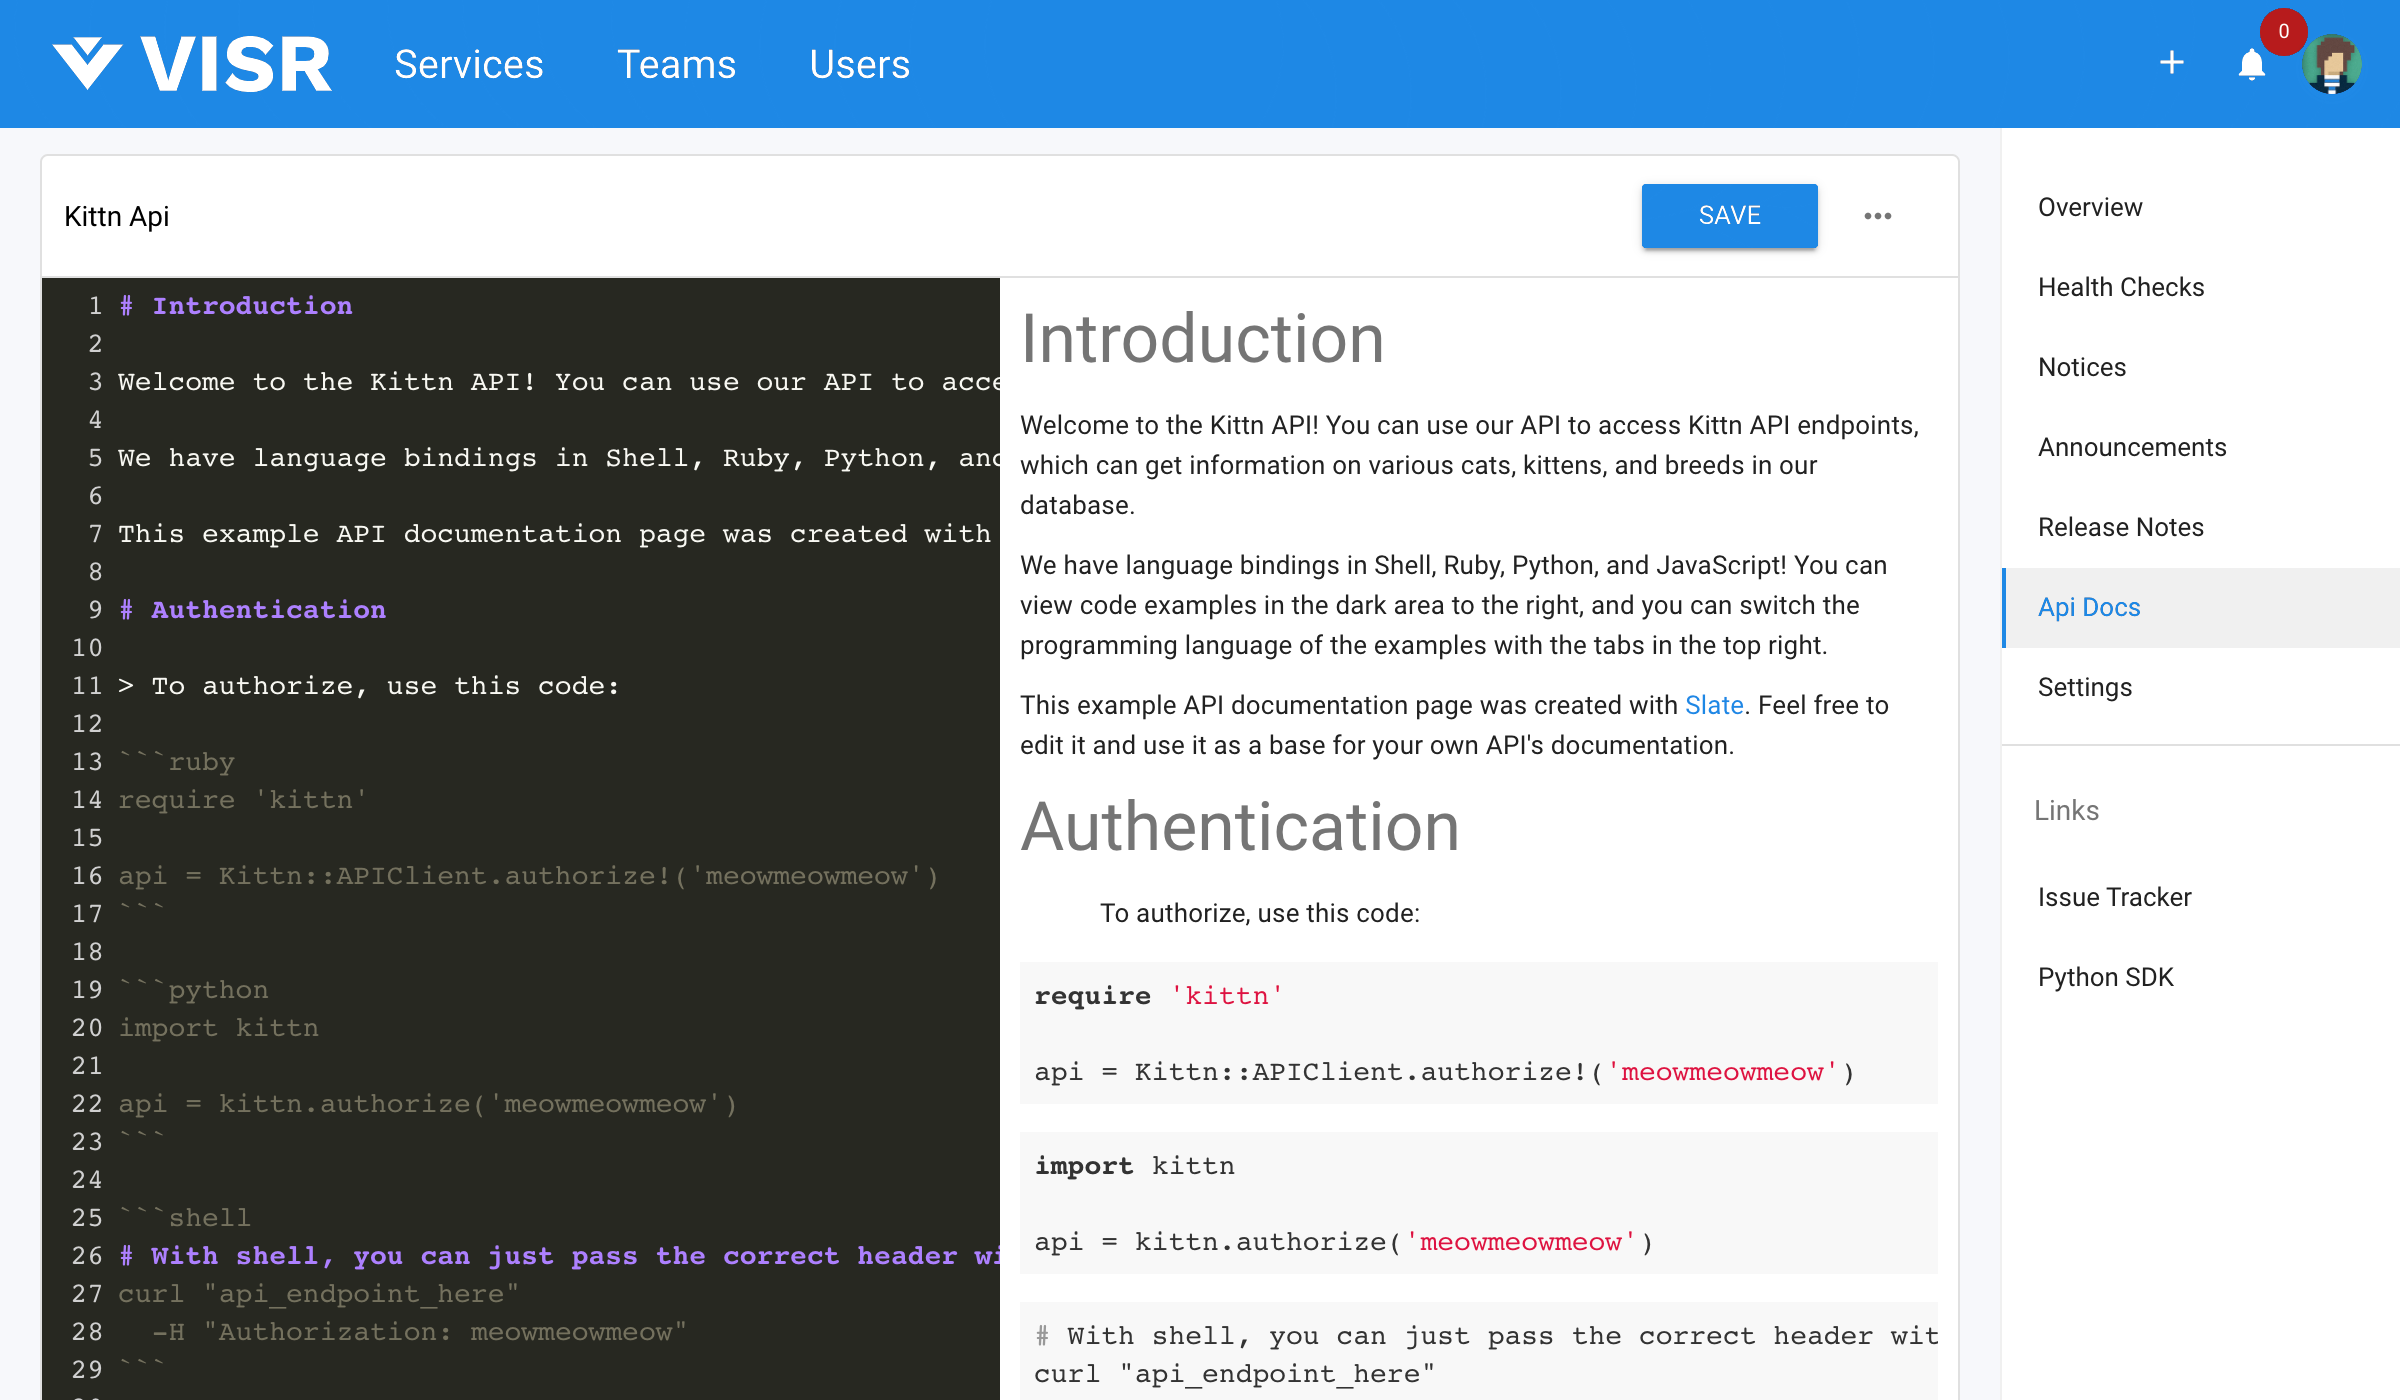Click preview text 'To authorize, use this code:'
Image resolution: width=2400 pixels, height=1400 pixels.
(x=1259, y=913)
